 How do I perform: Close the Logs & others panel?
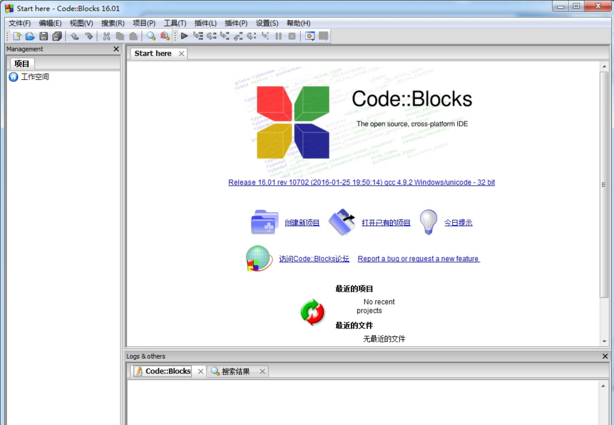point(605,356)
